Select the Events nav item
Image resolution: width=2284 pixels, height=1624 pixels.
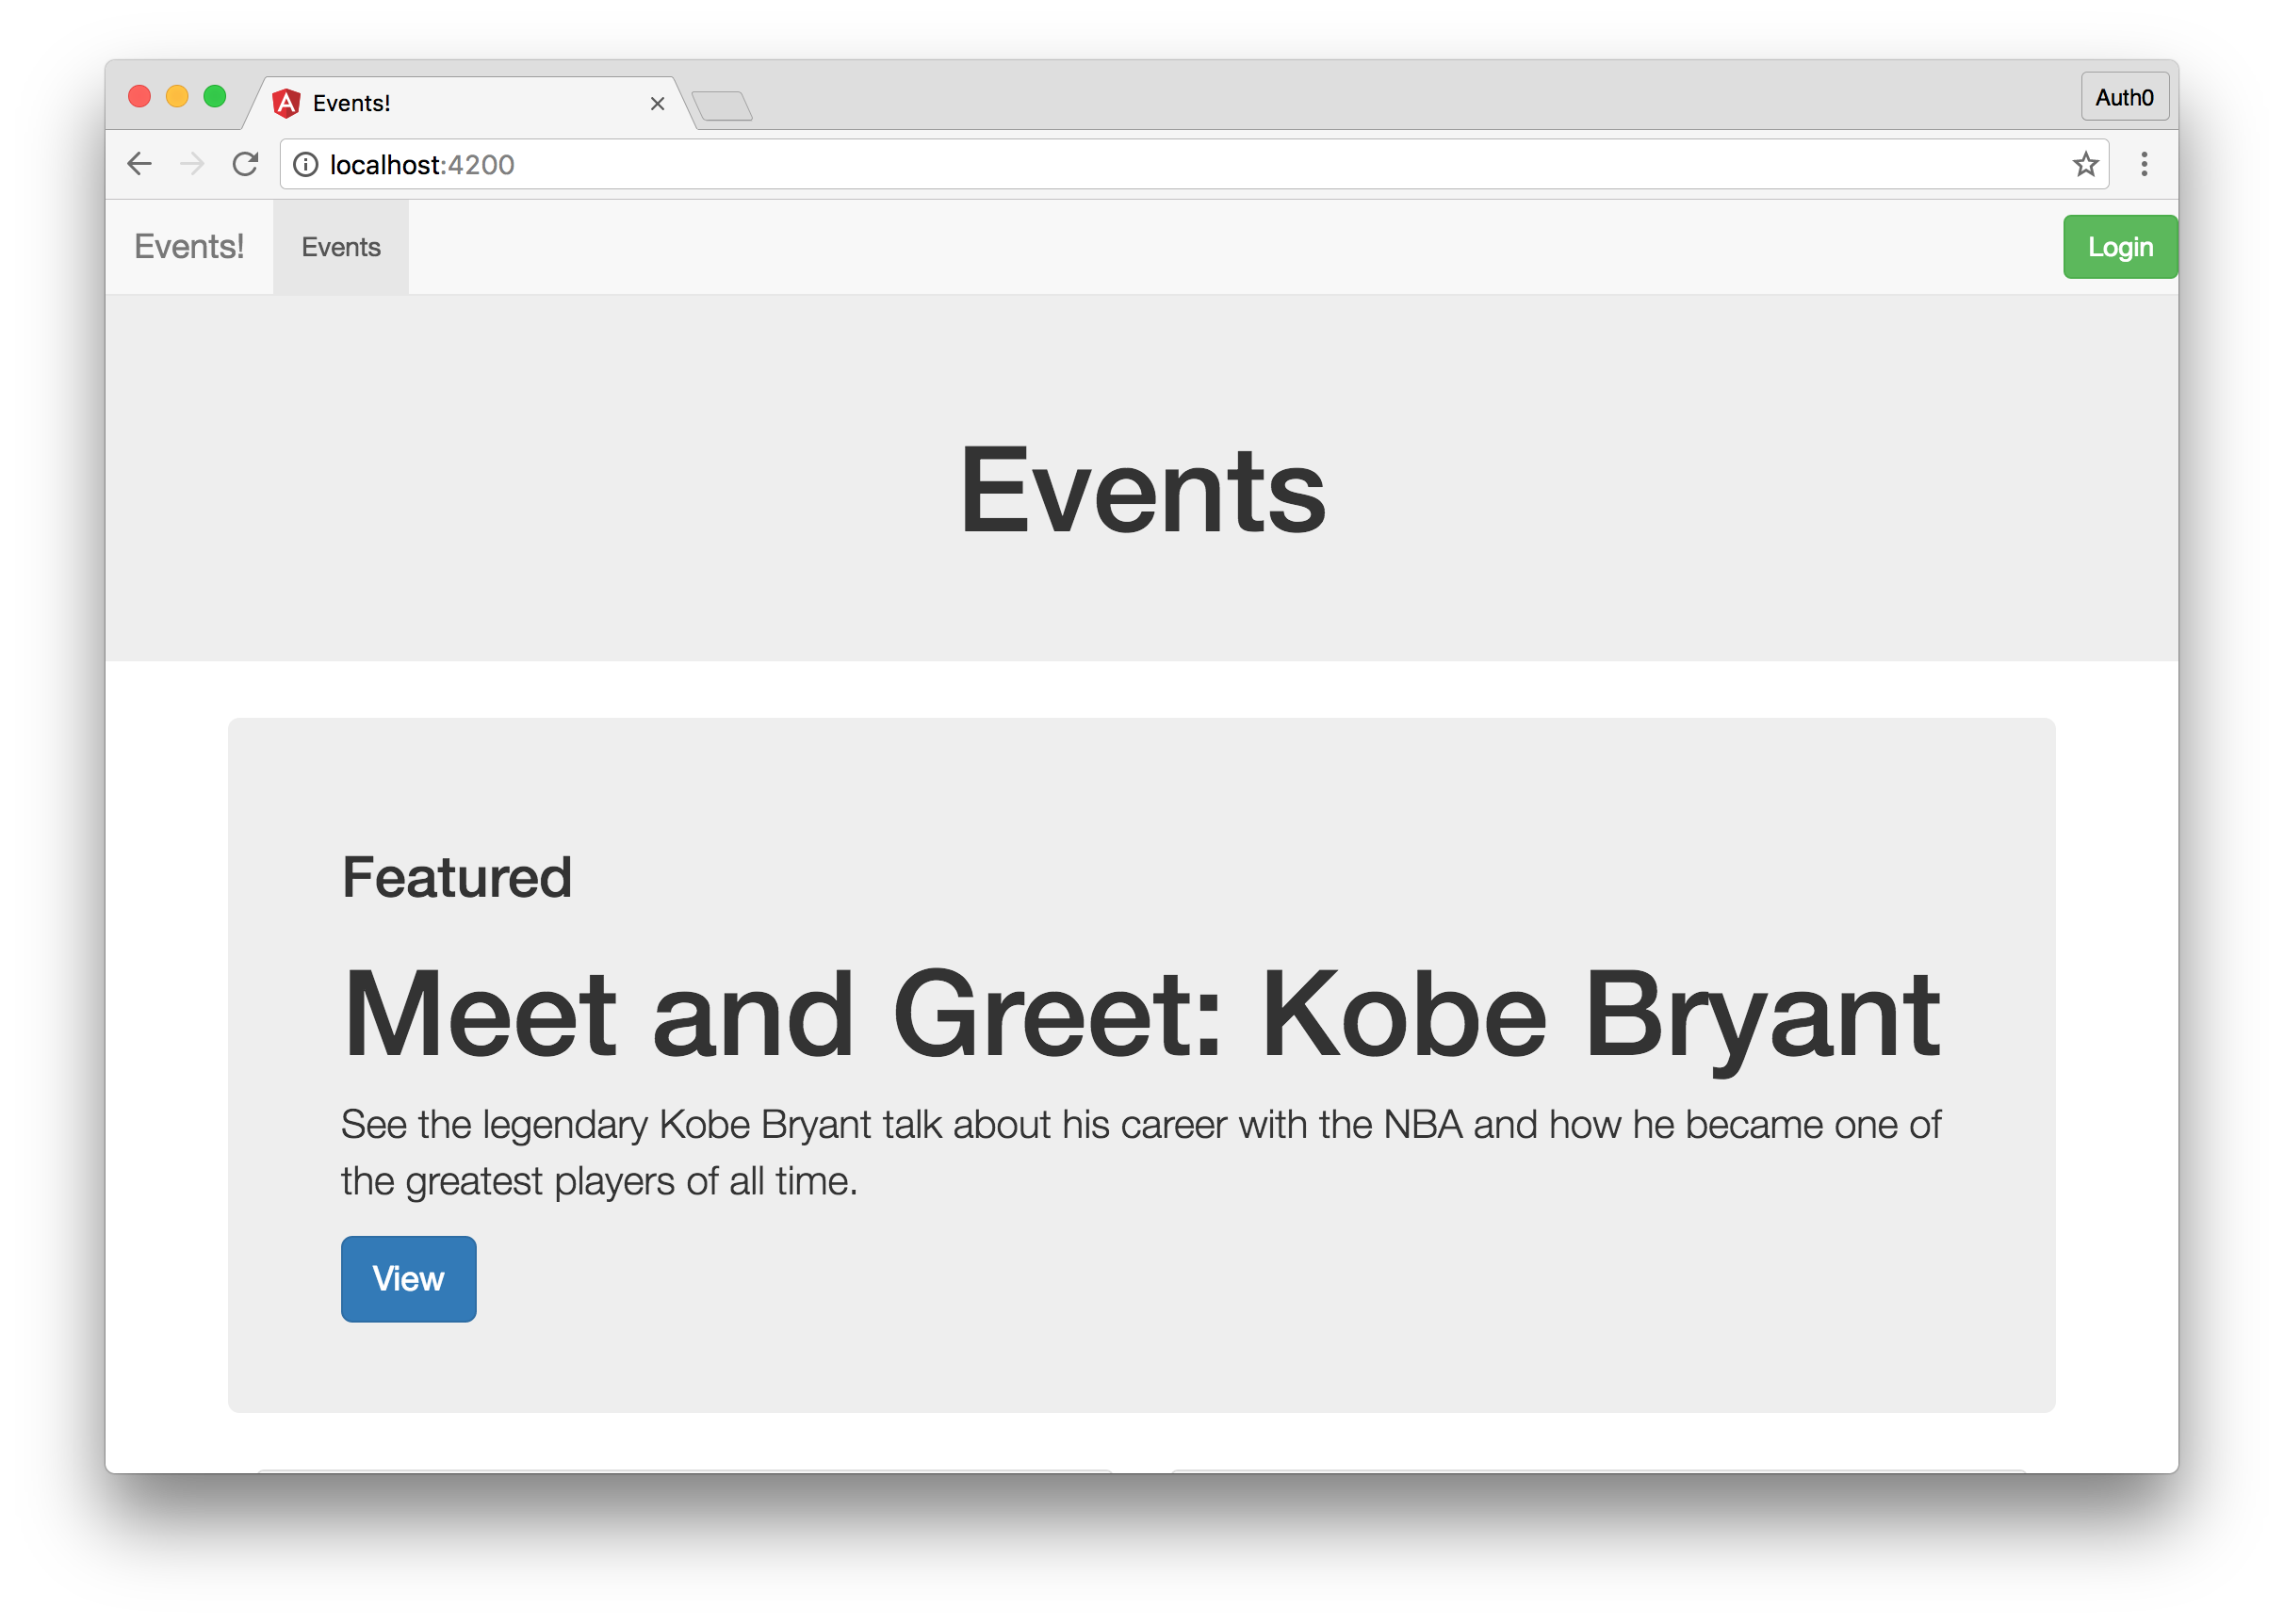(x=341, y=247)
